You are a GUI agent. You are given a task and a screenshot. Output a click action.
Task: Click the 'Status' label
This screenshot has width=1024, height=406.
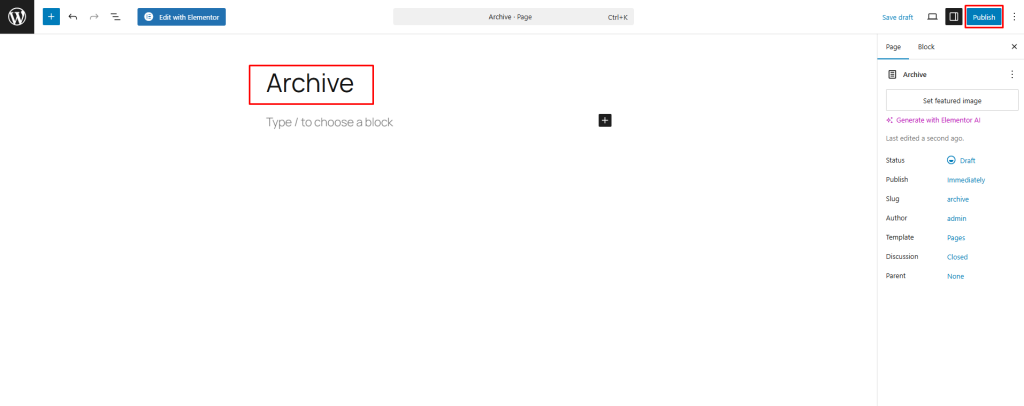point(895,160)
